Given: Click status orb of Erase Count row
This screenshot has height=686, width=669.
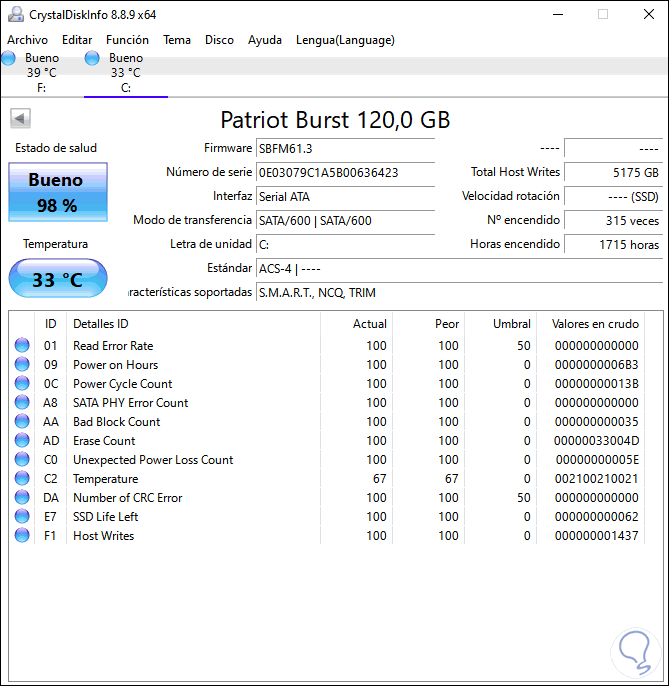Looking at the screenshot, I should 22,440.
